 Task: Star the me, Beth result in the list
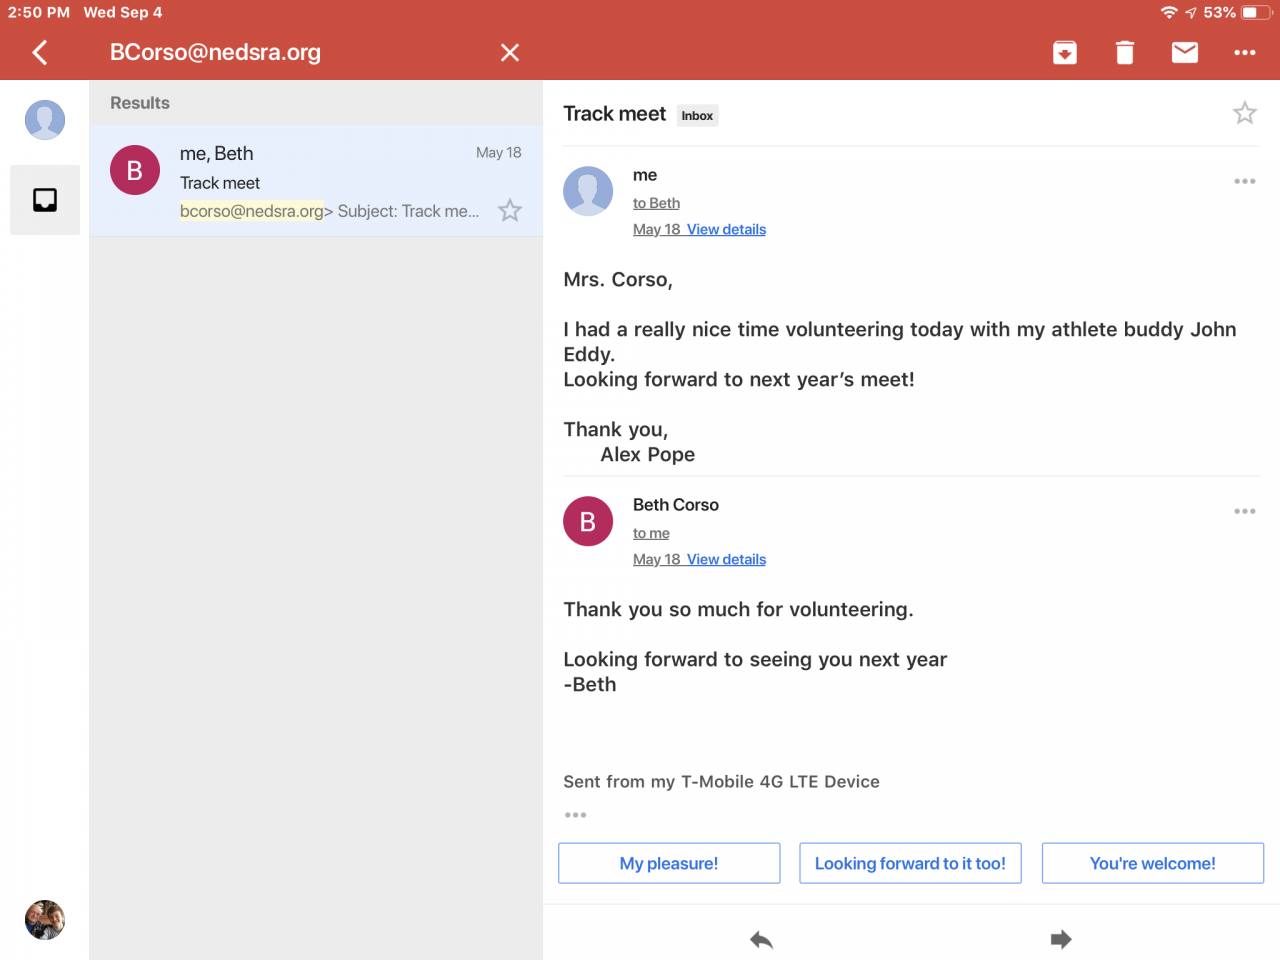tap(510, 210)
